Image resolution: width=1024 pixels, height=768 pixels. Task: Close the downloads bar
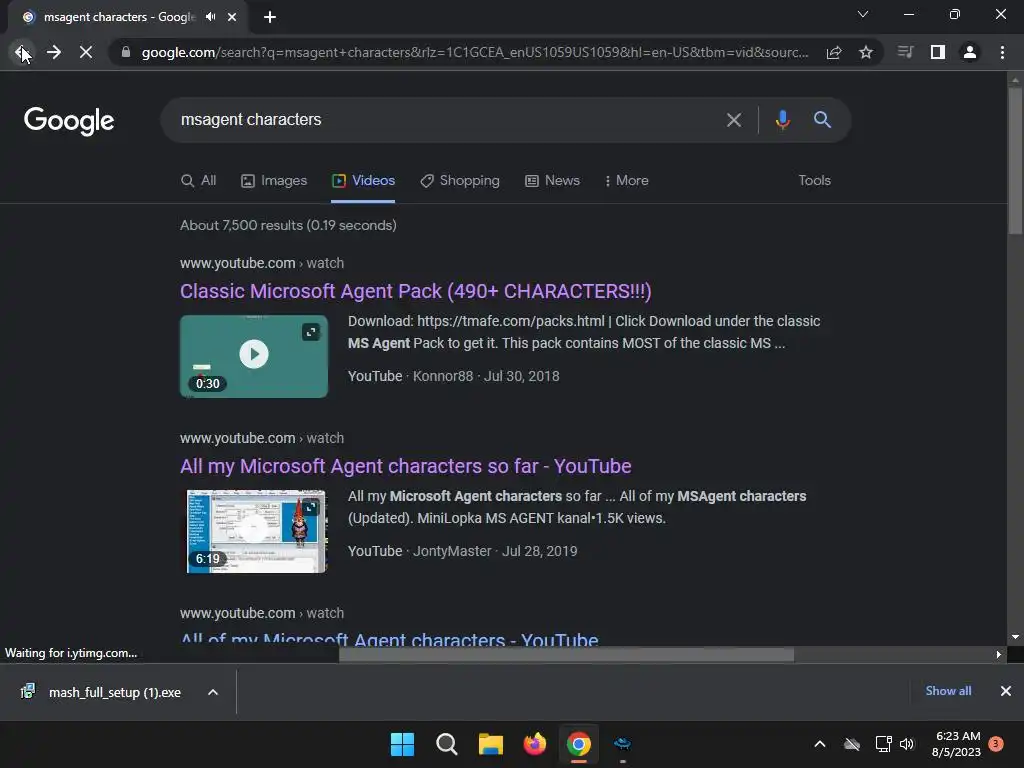pyautogui.click(x=1006, y=691)
